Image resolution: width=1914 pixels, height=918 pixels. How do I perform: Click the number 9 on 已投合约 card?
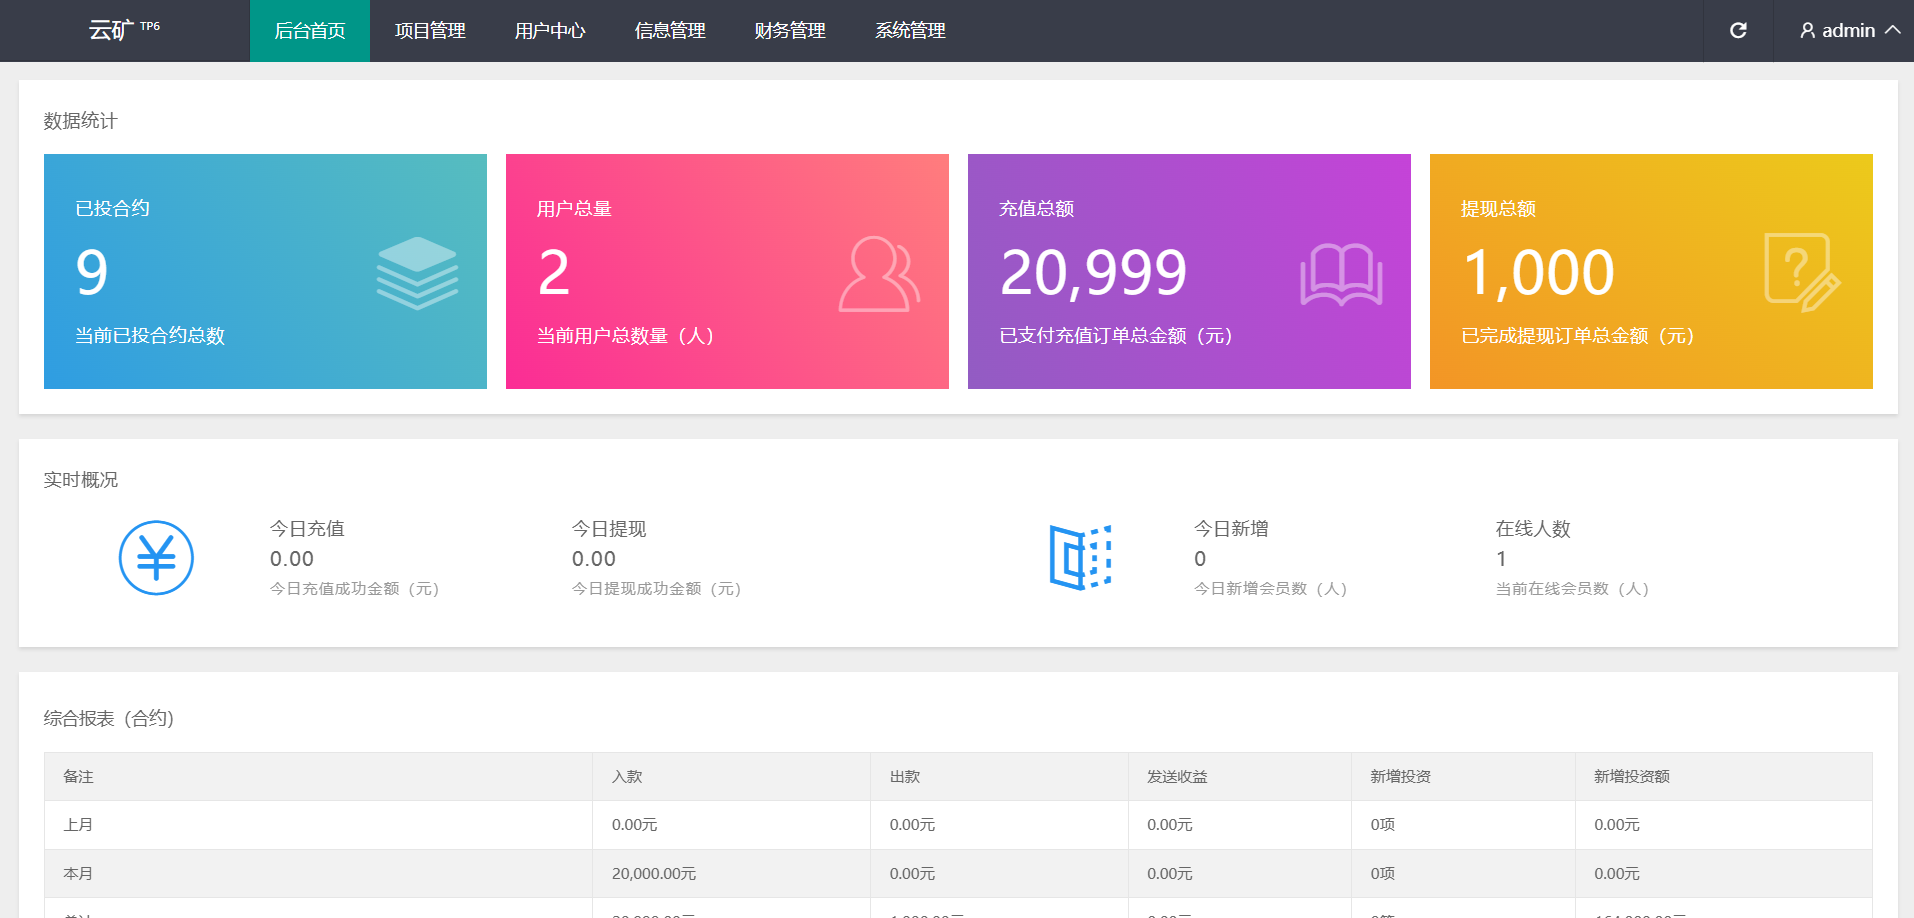click(x=92, y=273)
